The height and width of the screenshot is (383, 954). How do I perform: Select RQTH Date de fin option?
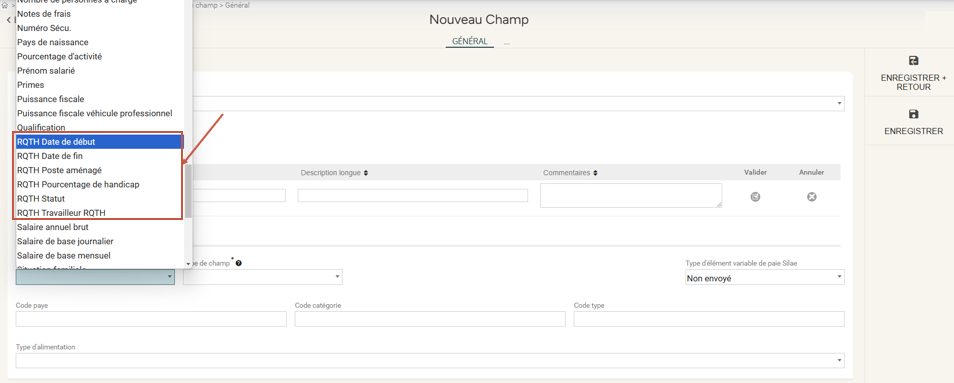pos(100,156)
